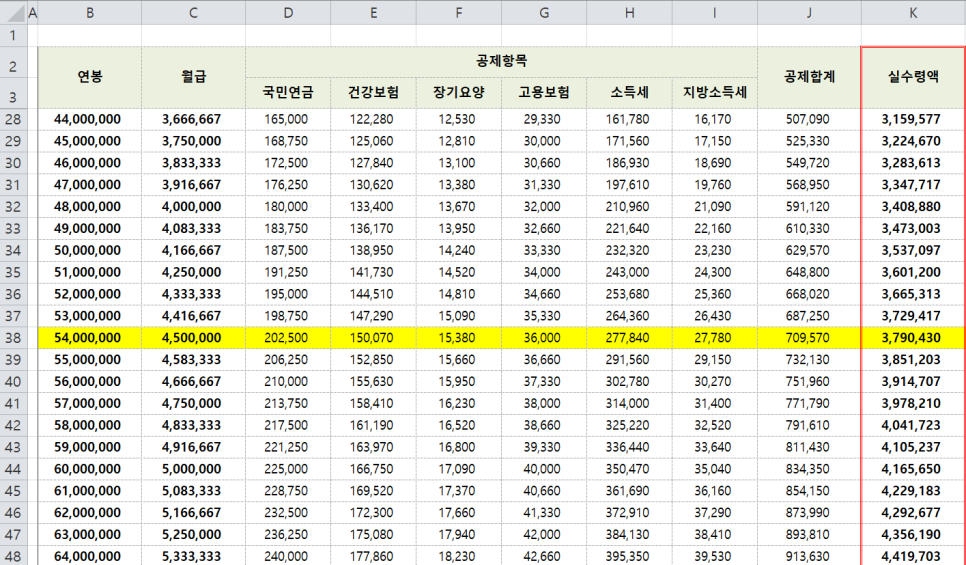Select column F header
Image resolution: width=966 pixels, height=565 pixels.
pos(458,12)
